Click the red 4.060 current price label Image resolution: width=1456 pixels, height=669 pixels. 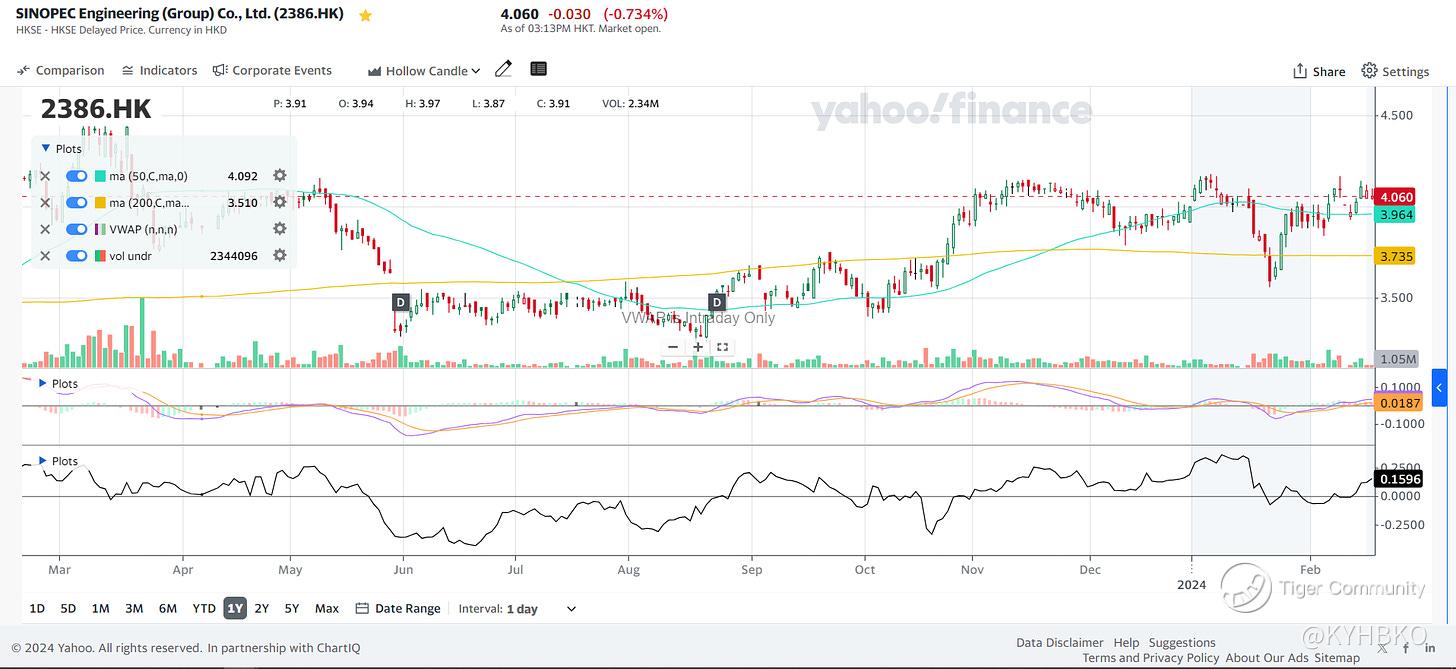coord(1396,197)
